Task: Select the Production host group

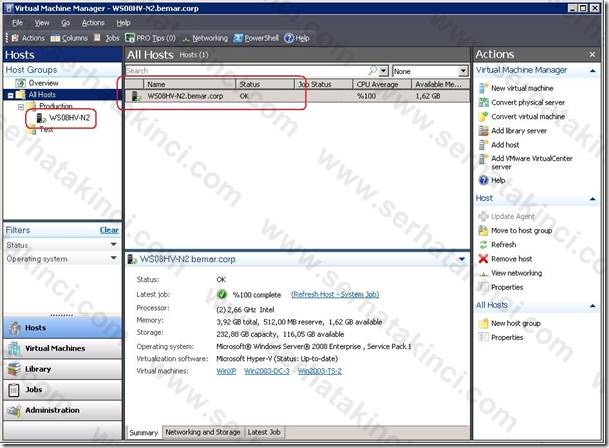Action: point(56,106)
